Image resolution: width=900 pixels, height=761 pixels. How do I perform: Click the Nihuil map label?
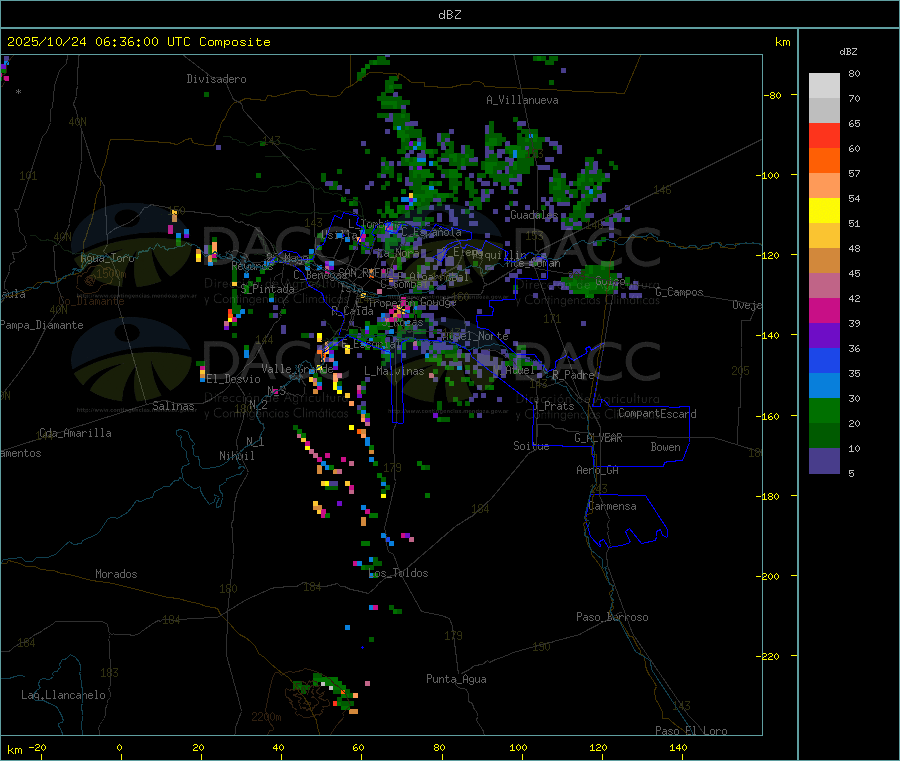coord(237,456)
